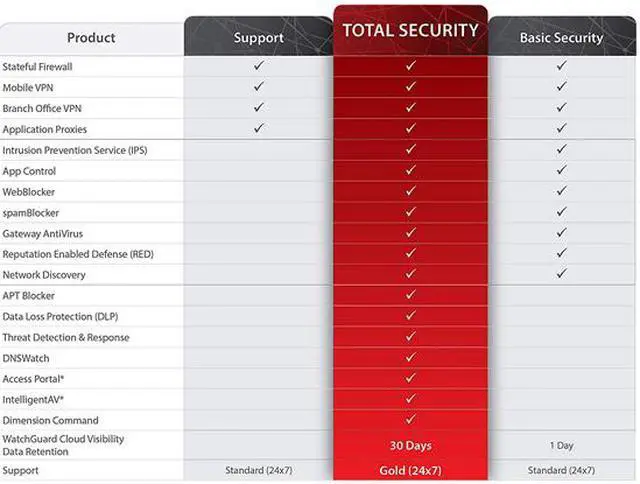
Task: Click the 1 Day retention cell
Action: click(561, 445)
